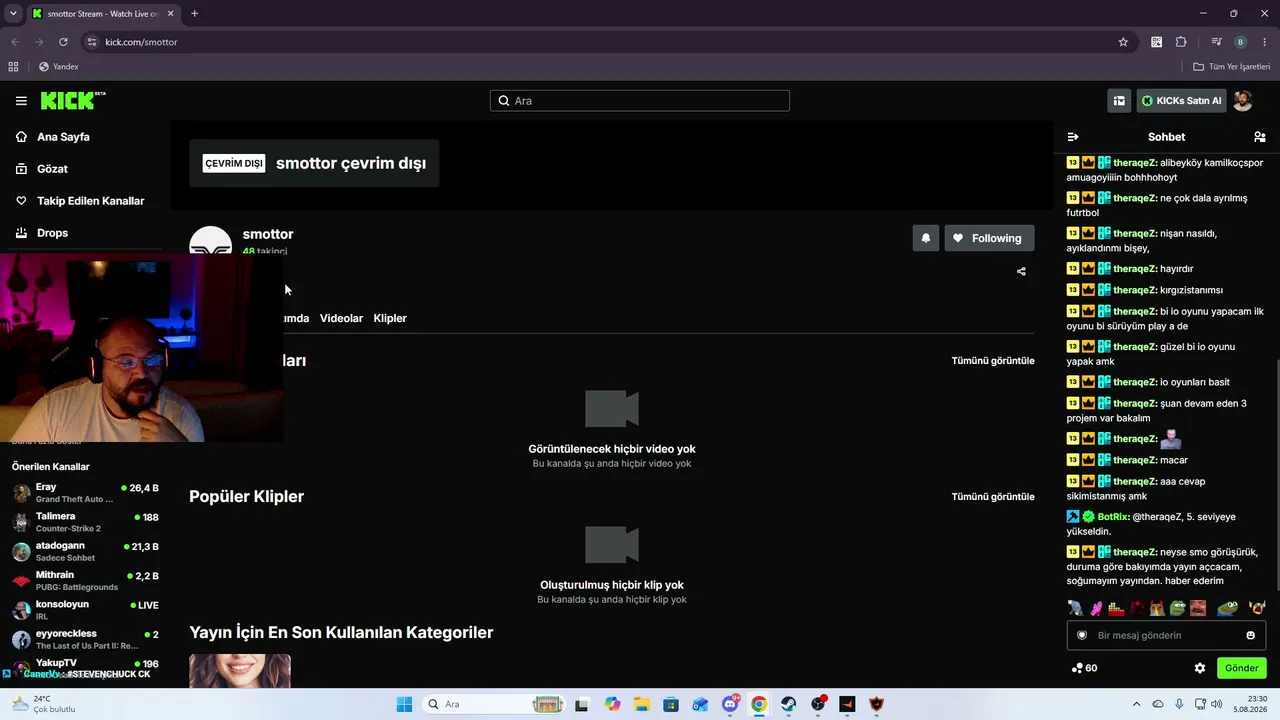Screen dimensions: 1280x720
Task: Open the recent category thumbnail
Action: point(240,671)
